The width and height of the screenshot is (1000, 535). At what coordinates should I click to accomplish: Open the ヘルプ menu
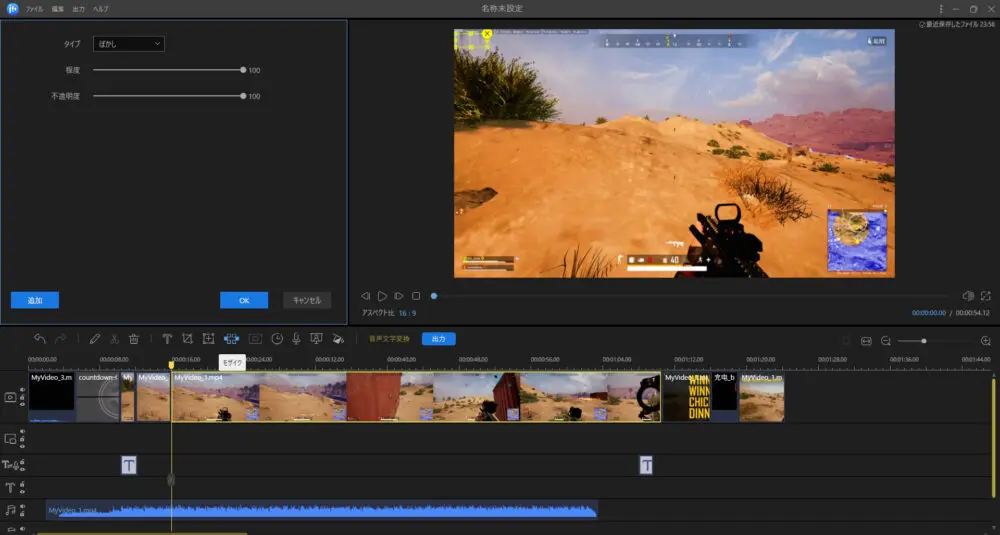(x=100, y=9)
